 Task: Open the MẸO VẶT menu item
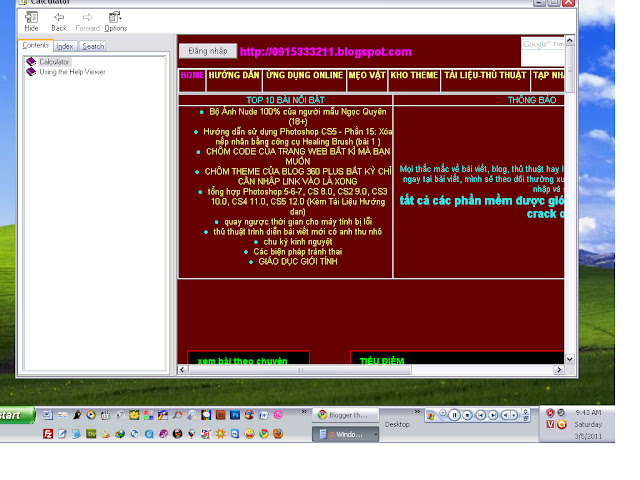(x=367, y=75)
